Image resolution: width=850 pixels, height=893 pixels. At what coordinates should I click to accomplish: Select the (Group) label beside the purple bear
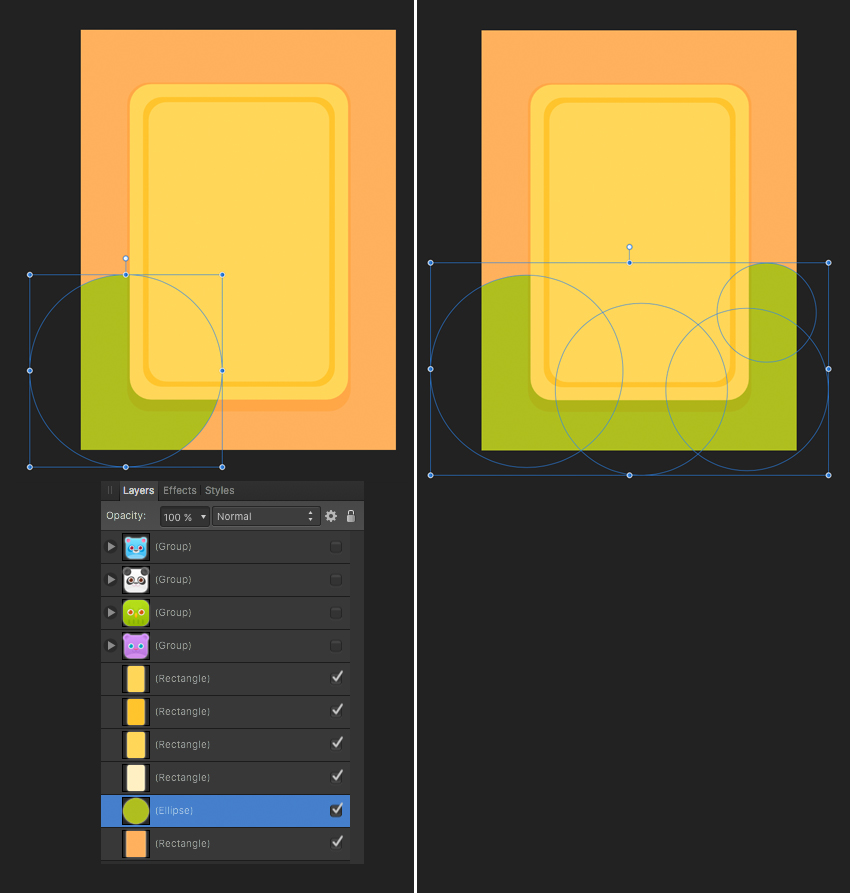coord(173,646)
